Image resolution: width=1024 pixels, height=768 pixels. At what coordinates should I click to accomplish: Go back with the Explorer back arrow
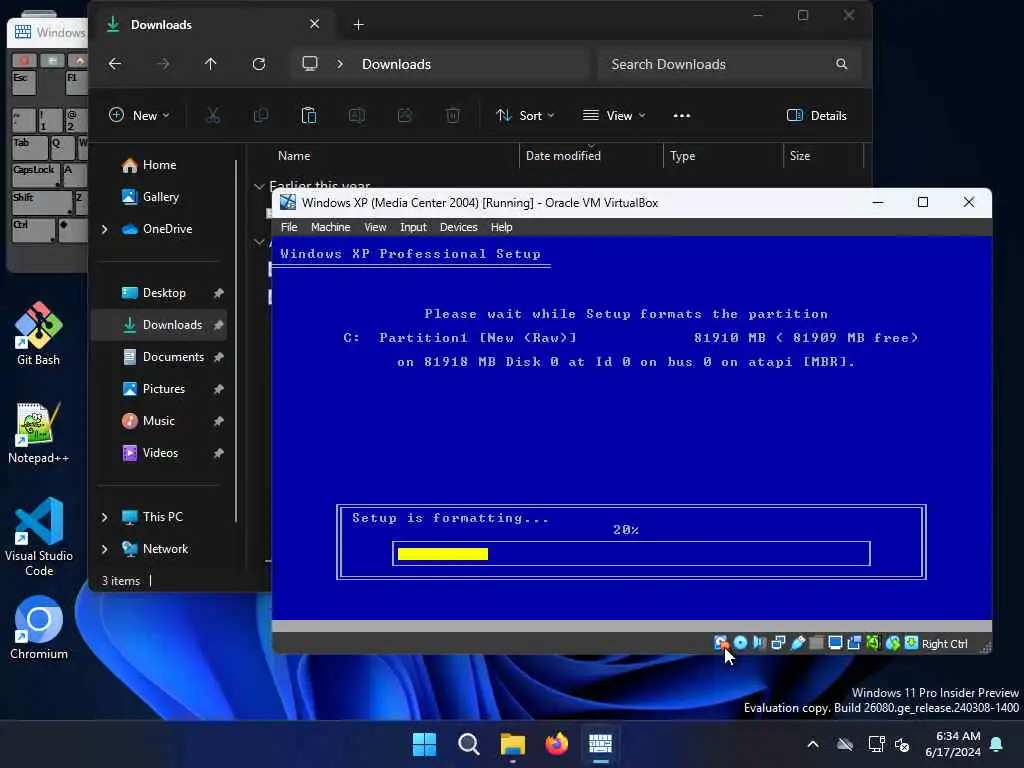click(115, 64)
